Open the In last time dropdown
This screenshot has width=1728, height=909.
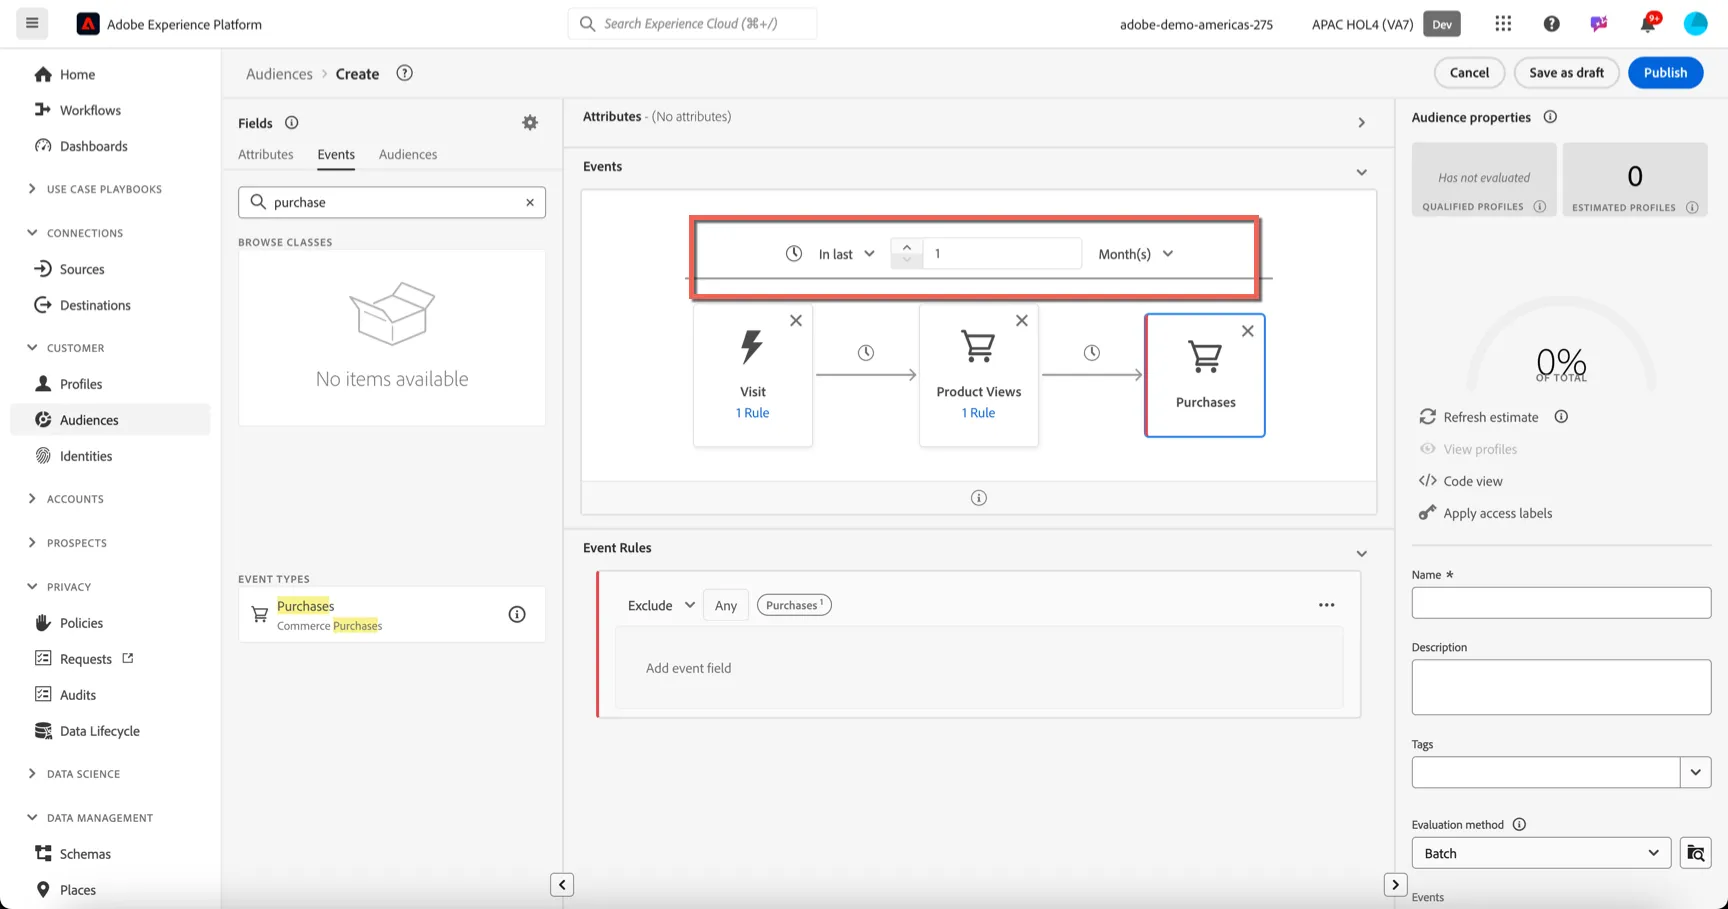846,254
